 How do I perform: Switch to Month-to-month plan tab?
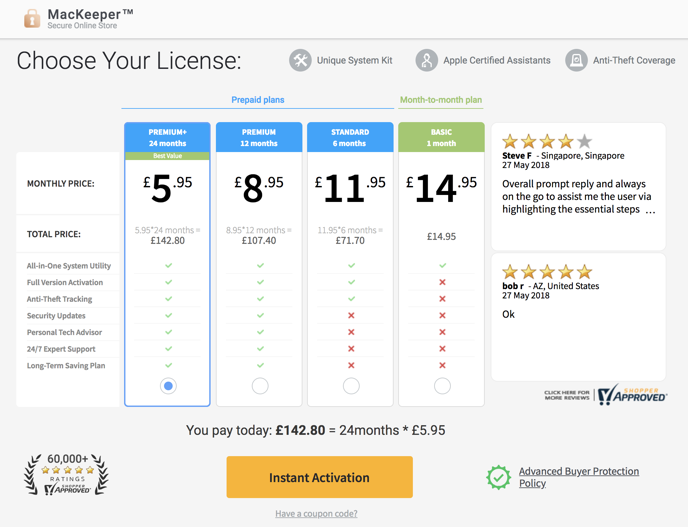coord(441,100)
